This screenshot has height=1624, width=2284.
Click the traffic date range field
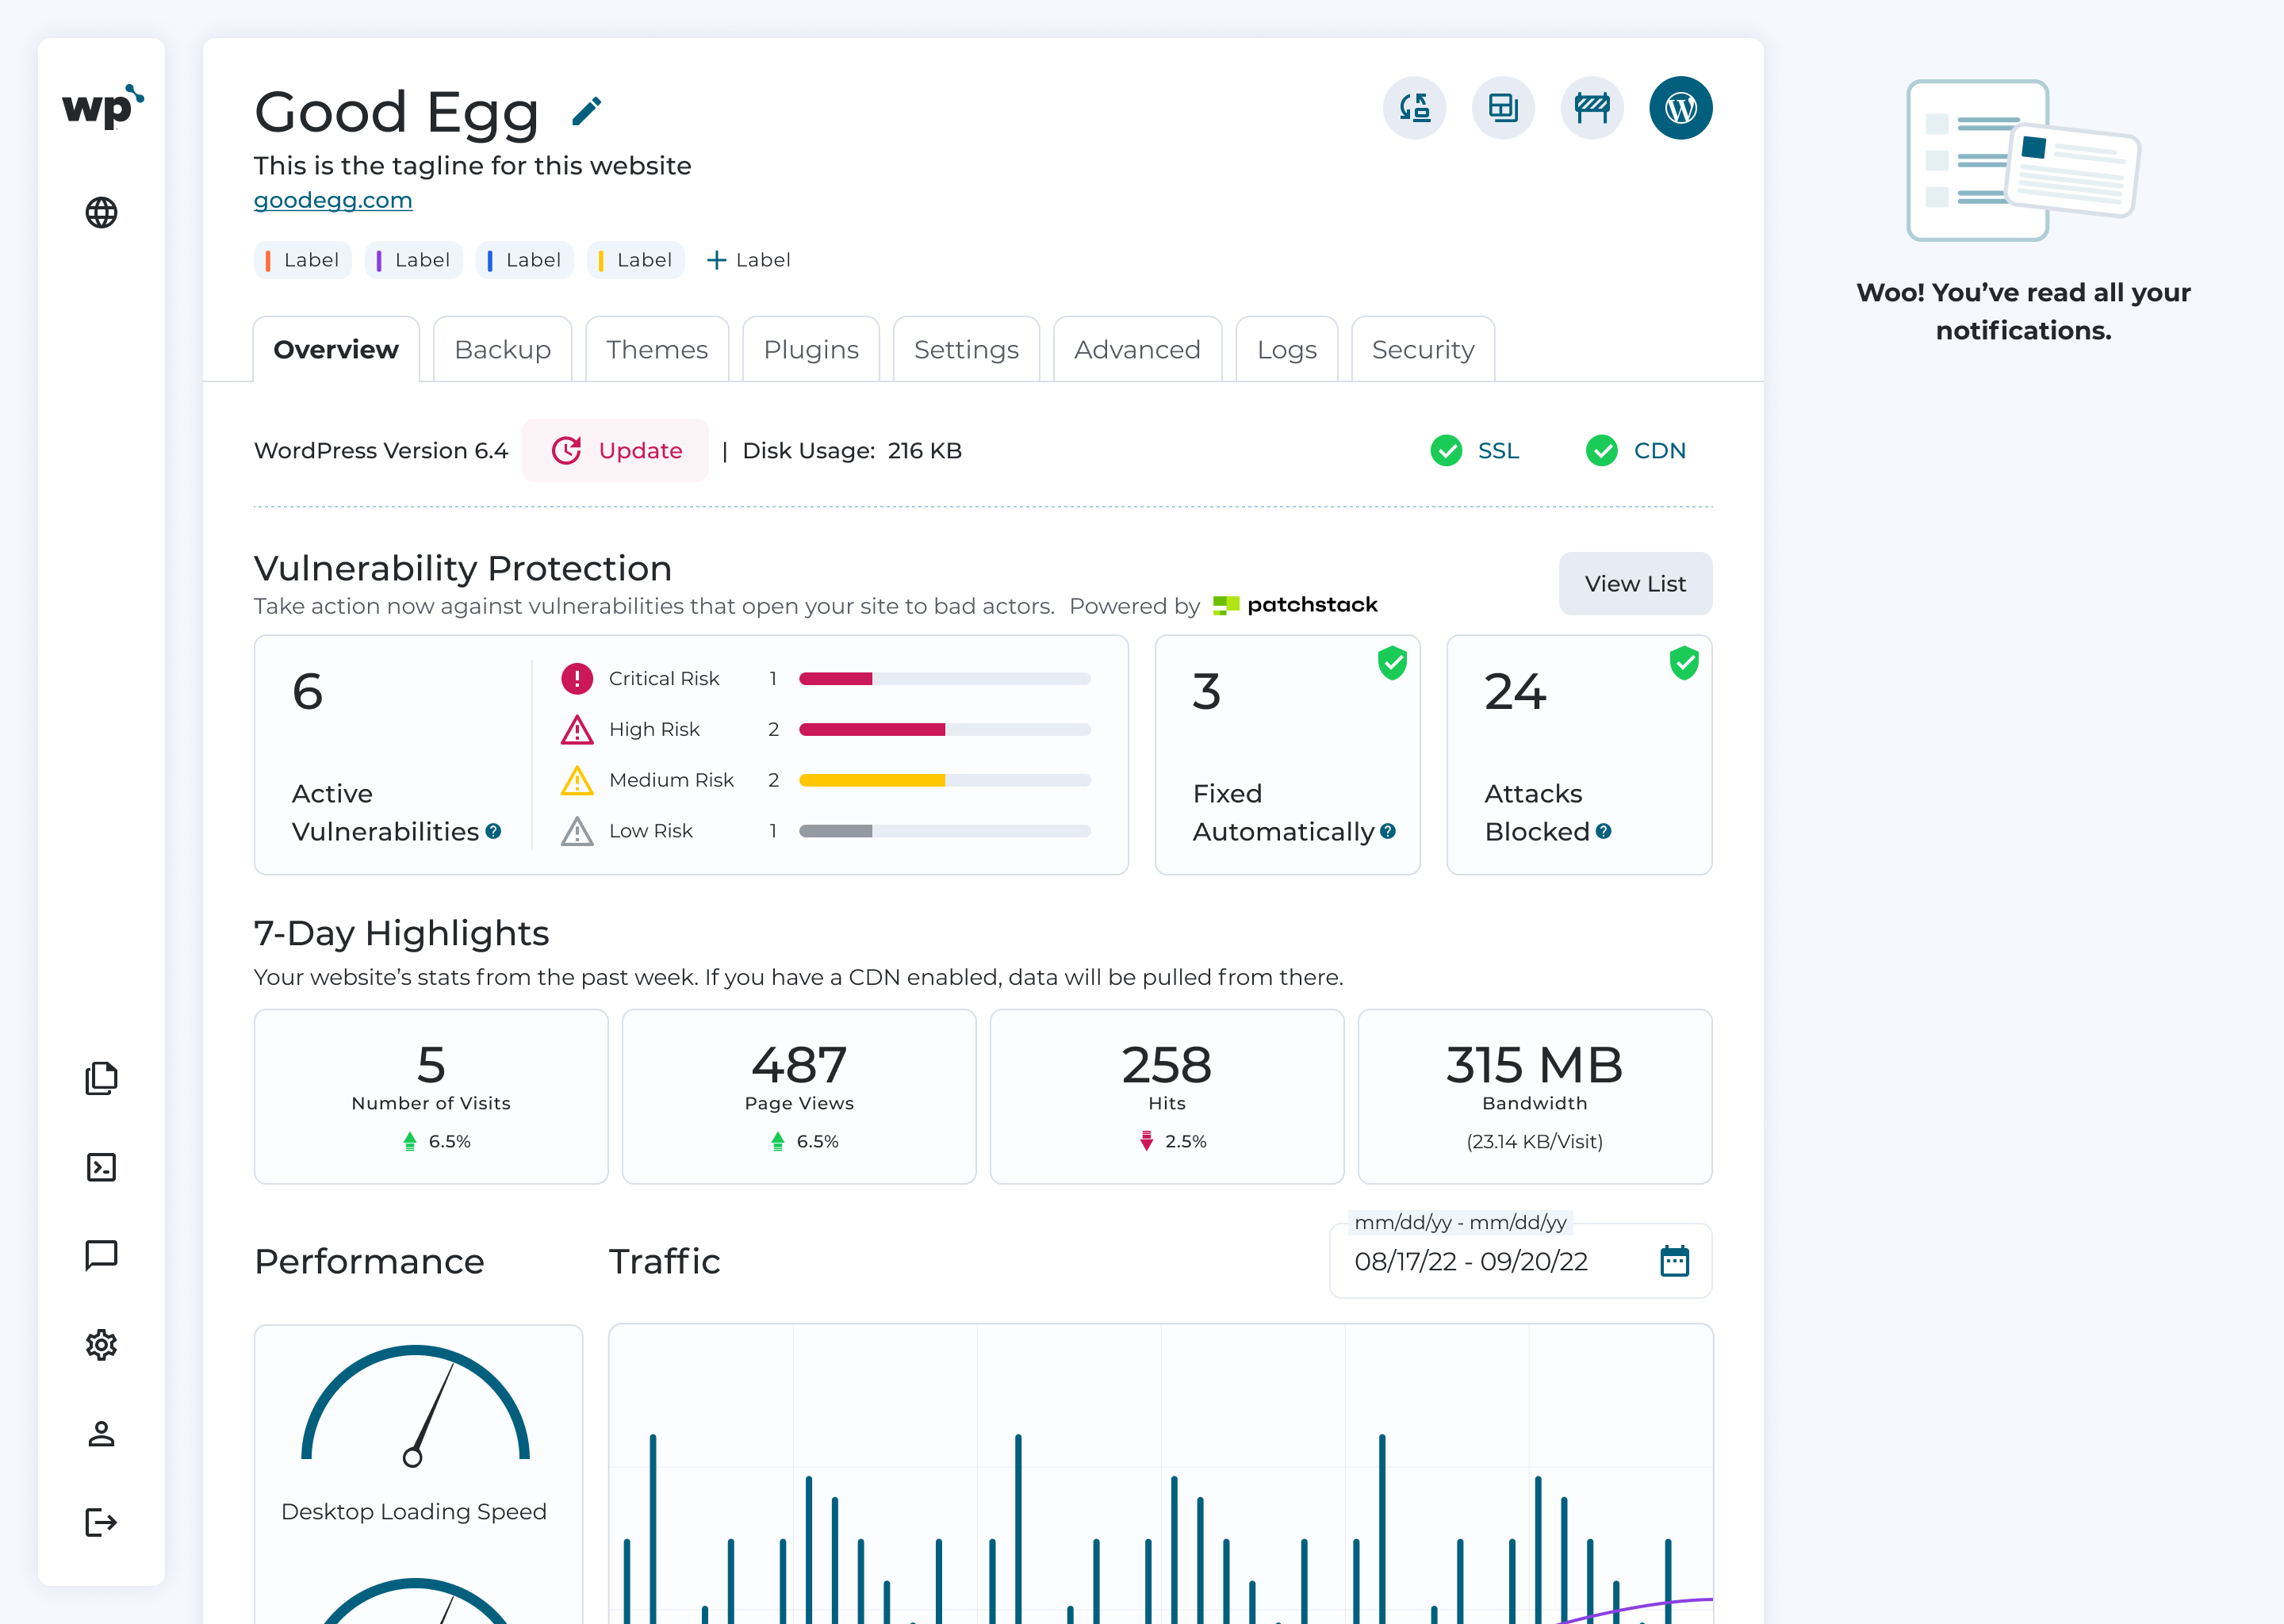pyautogui.click(x=1520, y=1261)
